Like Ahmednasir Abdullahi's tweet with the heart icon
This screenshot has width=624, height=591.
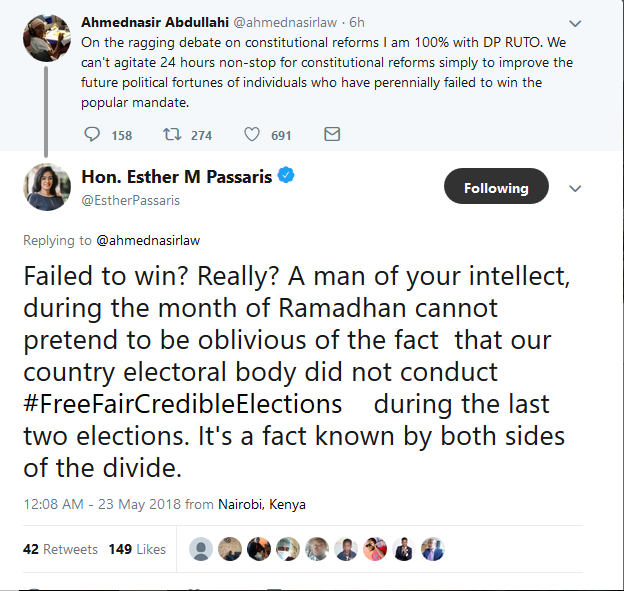click(x=253, y=134)
